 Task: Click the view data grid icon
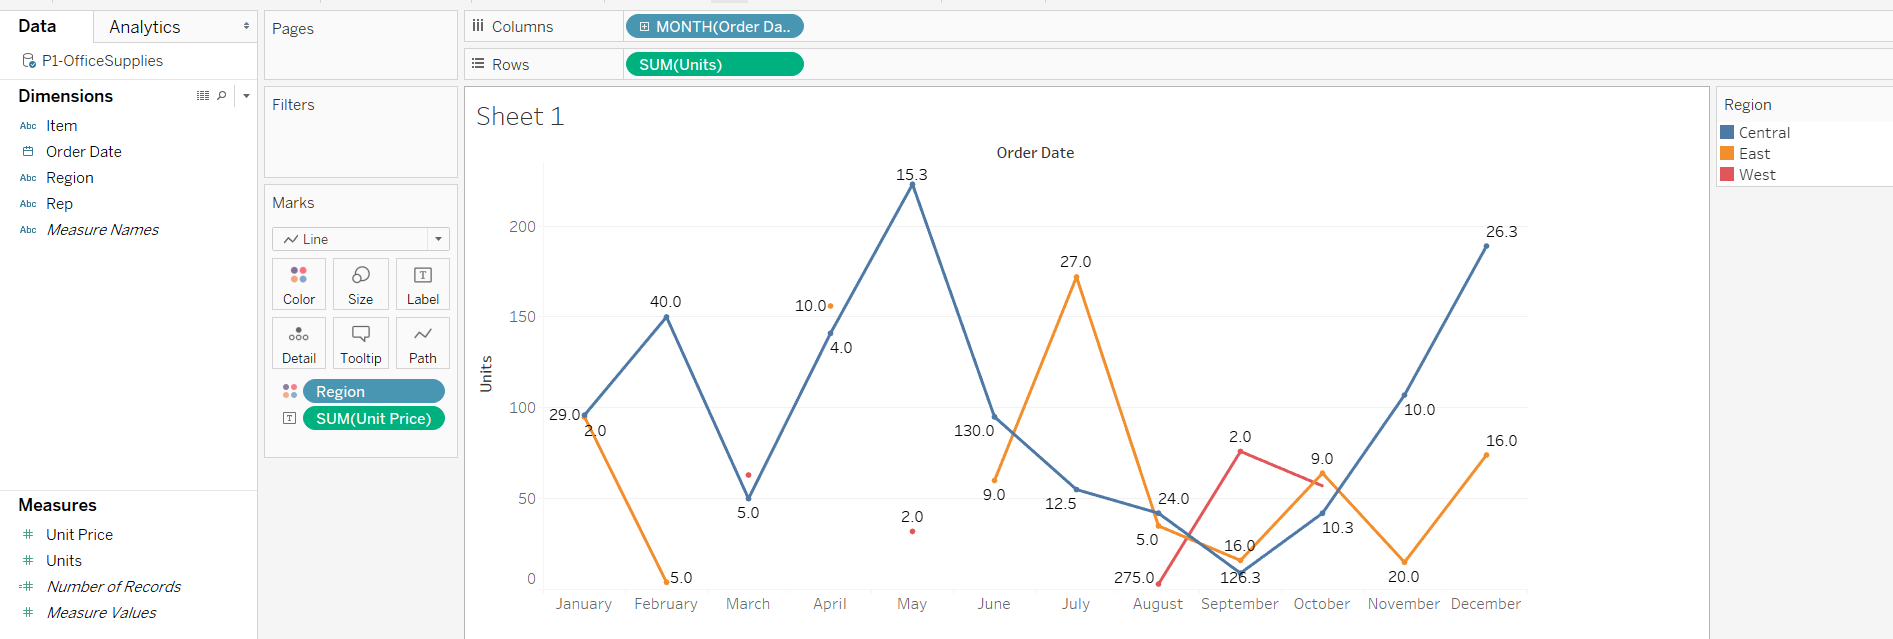tap(203, 96)
